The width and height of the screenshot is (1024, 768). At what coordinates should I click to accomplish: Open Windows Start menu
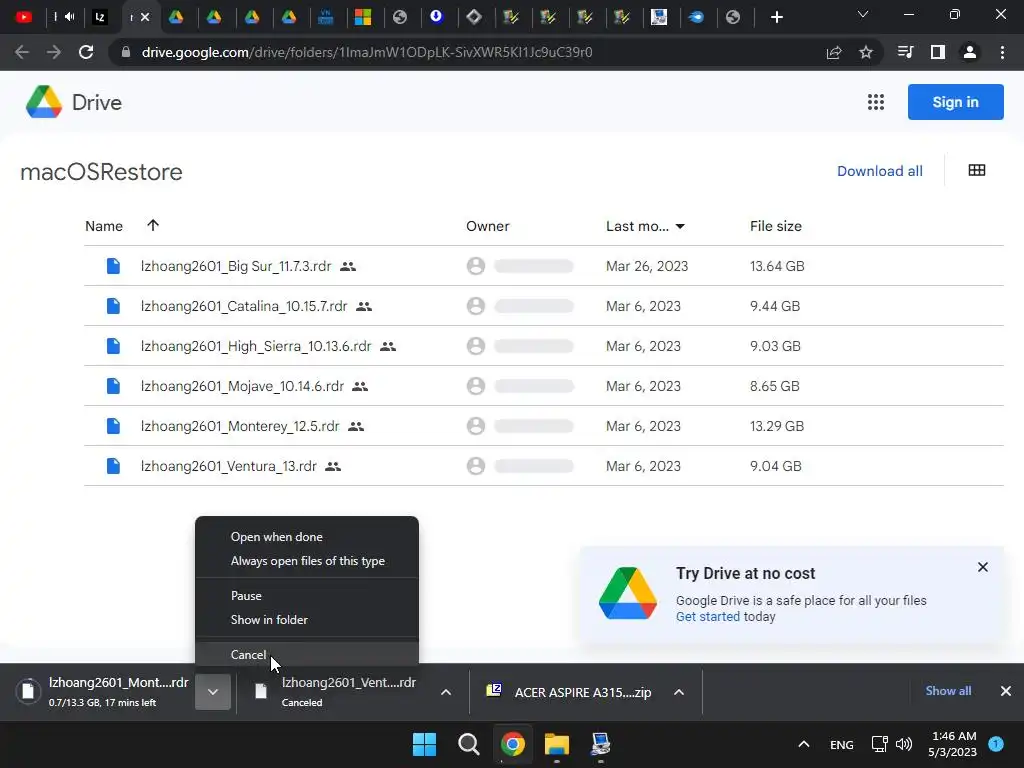click(x=424, y=744)
